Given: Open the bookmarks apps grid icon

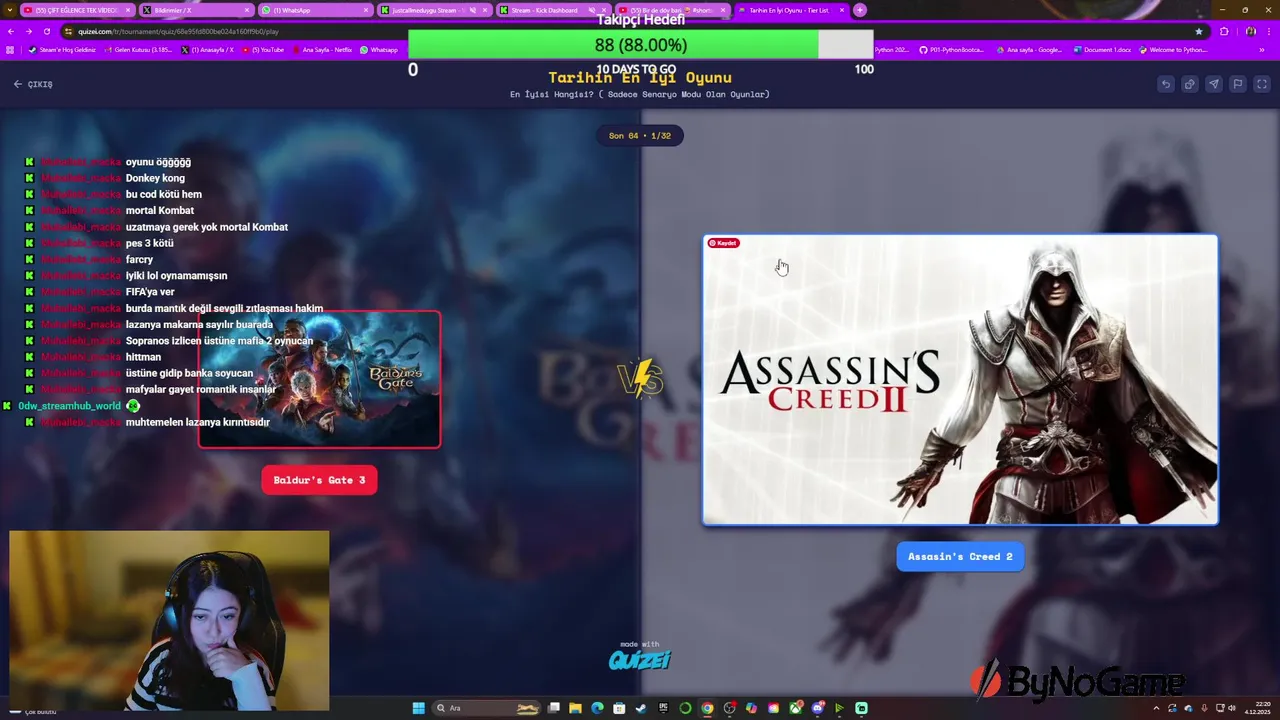Looking at the screenshot, I should [11, 50].
